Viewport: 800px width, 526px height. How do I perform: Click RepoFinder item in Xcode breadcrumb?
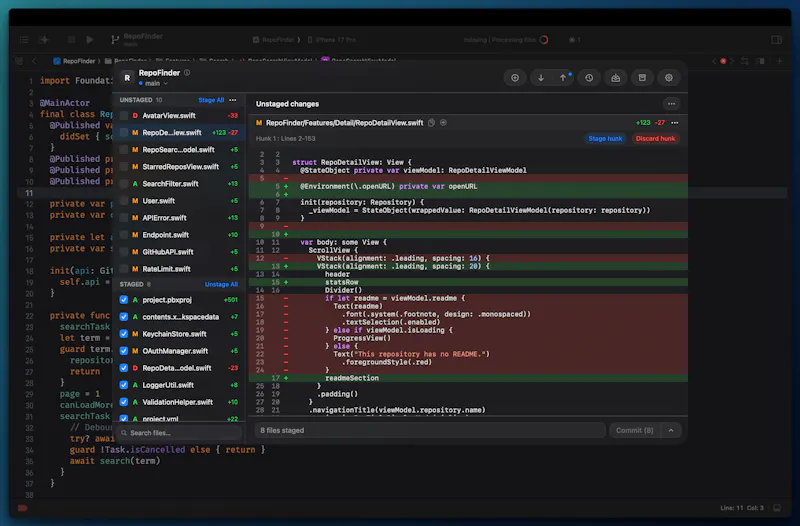point(74,61)
